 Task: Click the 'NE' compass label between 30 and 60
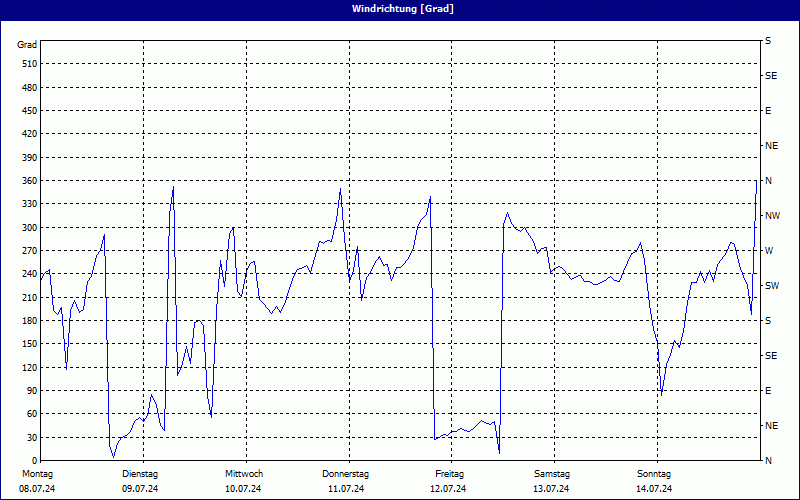click(x=772, y=426)
